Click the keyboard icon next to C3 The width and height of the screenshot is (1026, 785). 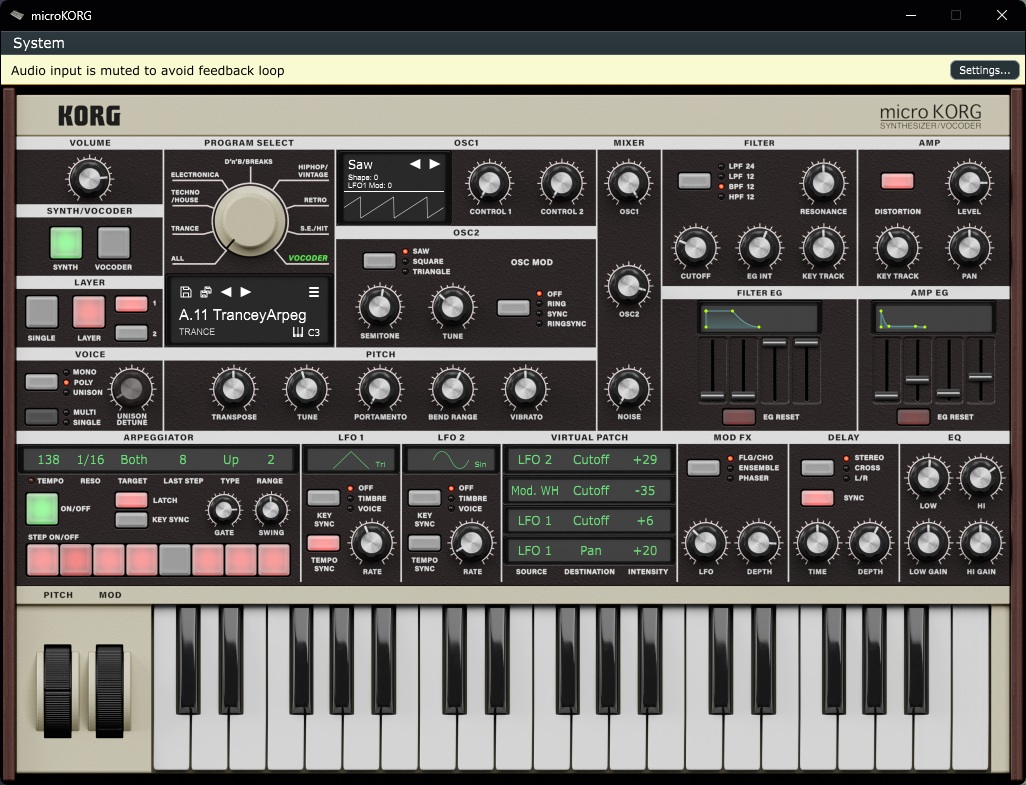[298, 332]
